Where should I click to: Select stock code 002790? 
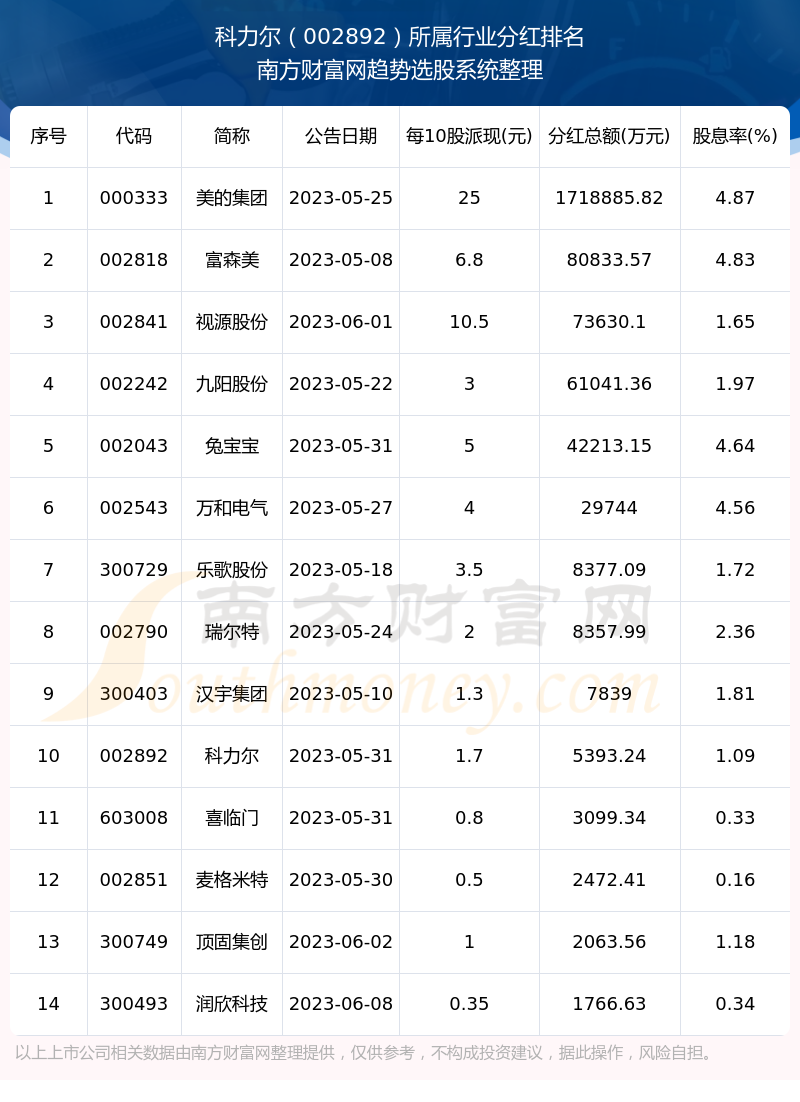(x=134, y=632)
